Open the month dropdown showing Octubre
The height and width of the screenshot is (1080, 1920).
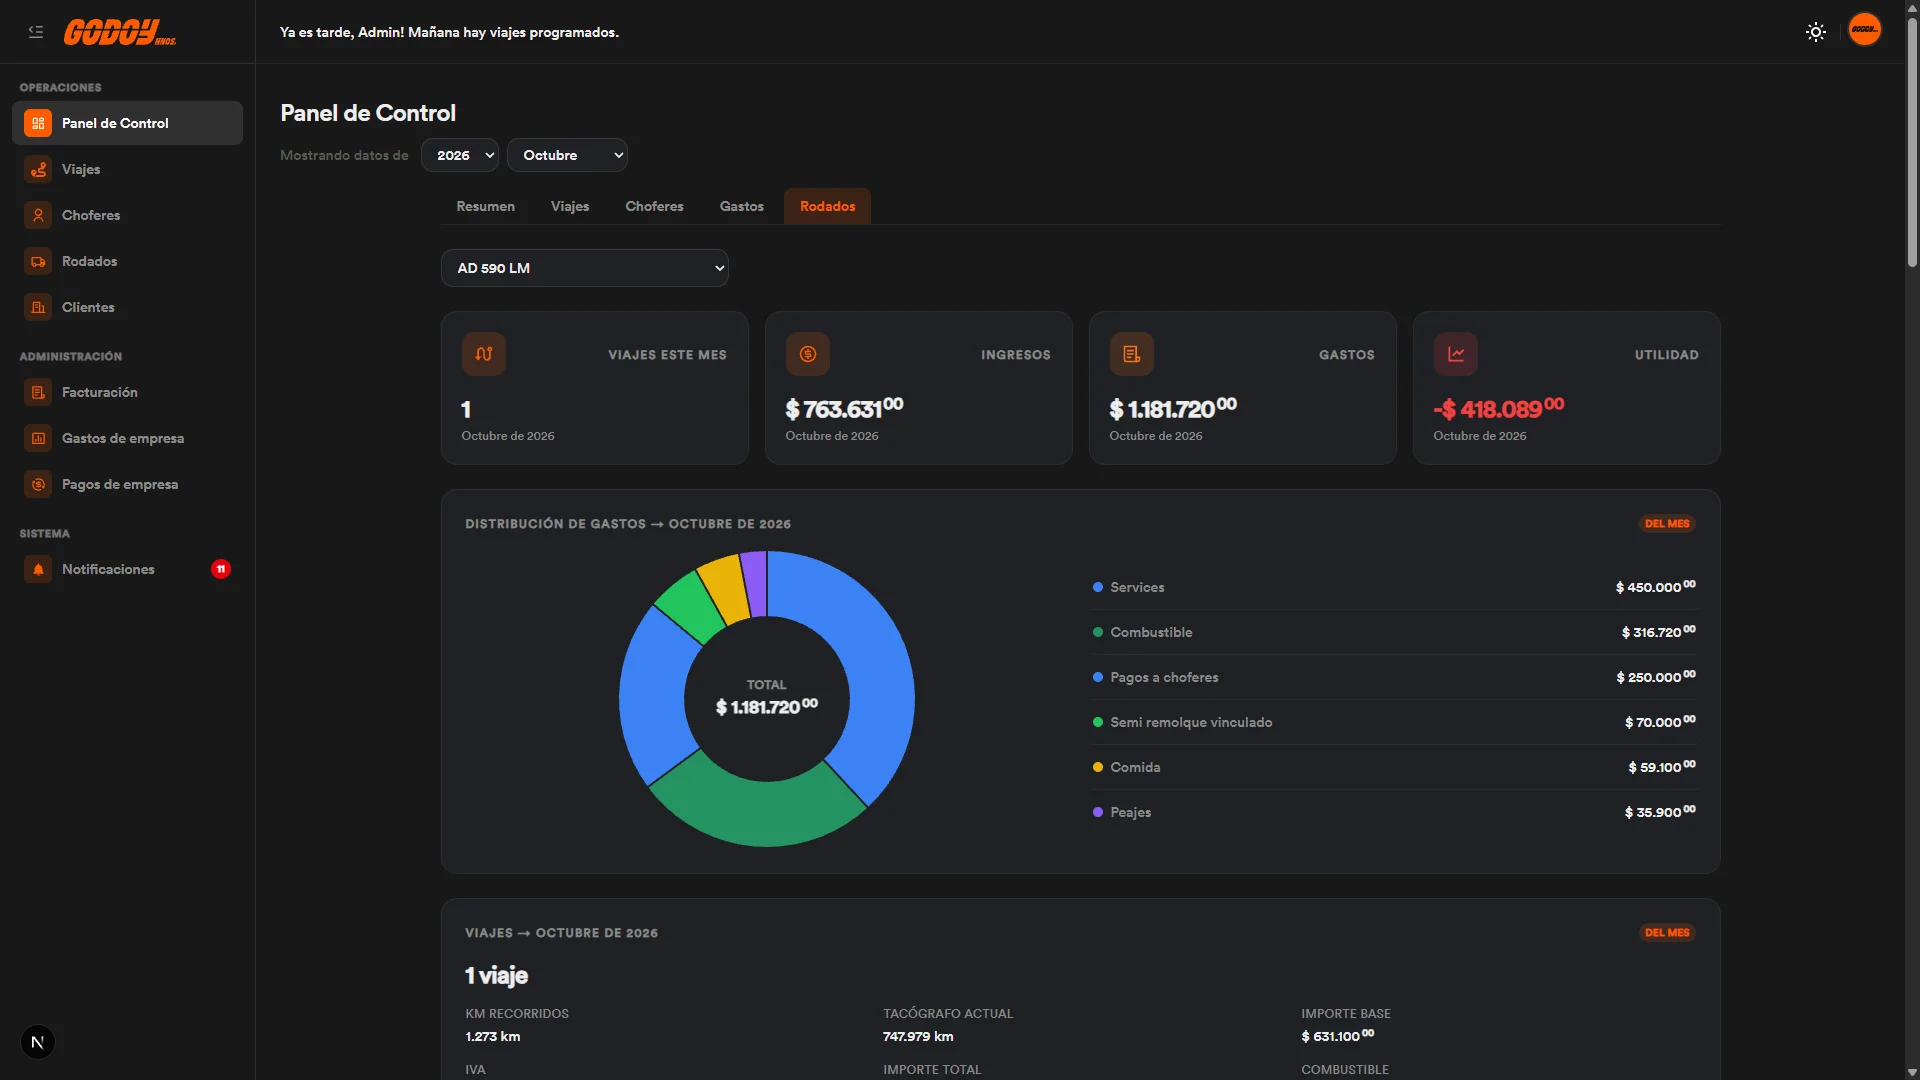coord(567,155)
